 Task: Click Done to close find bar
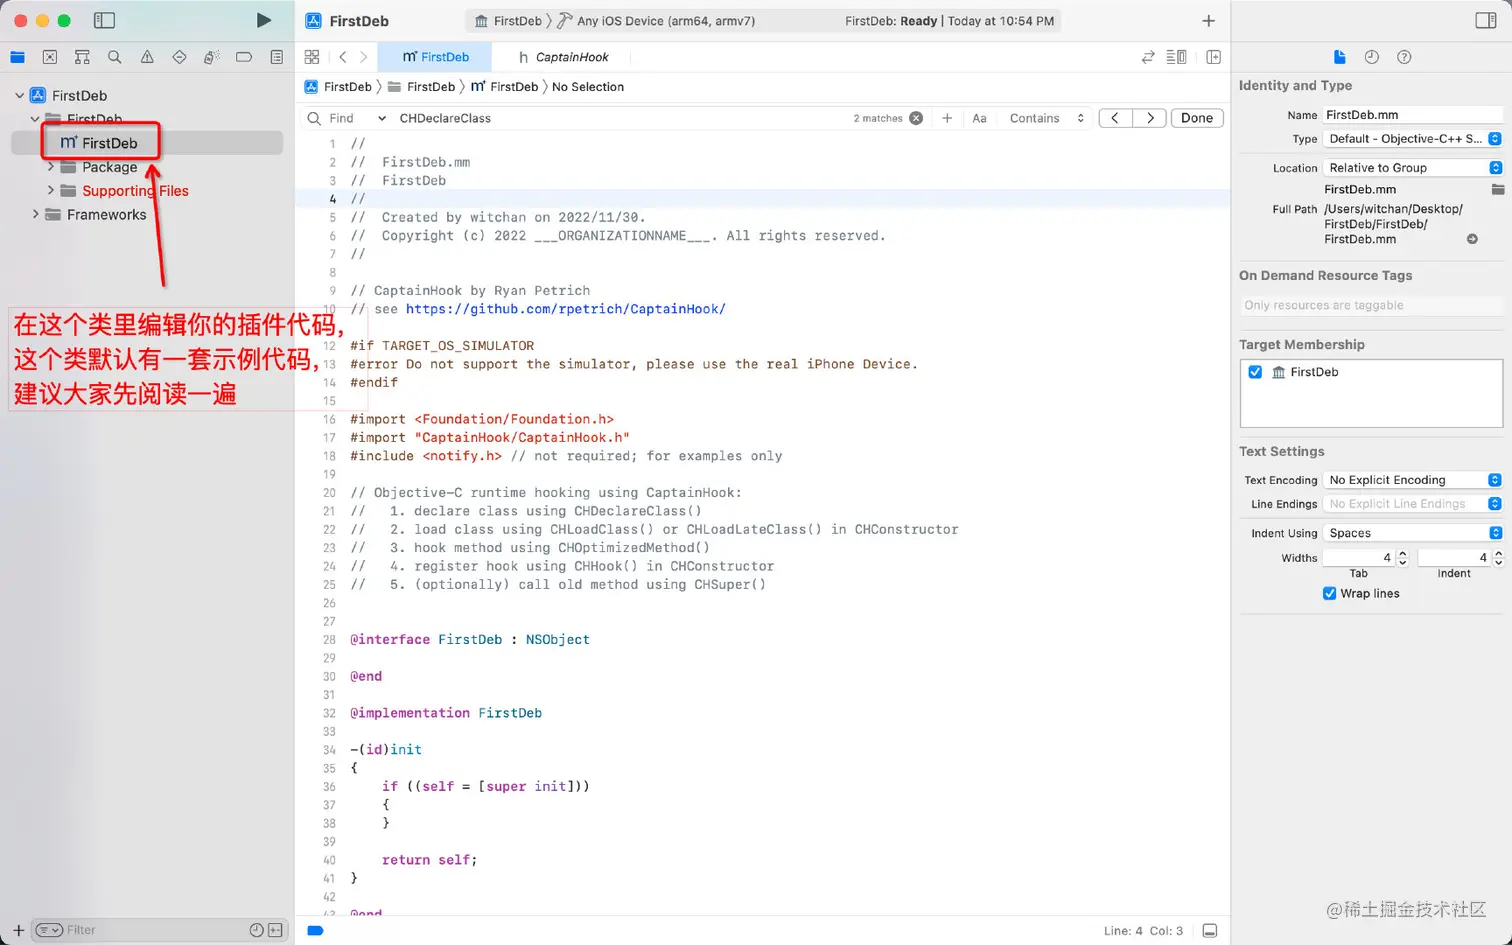coord(1197,118)
